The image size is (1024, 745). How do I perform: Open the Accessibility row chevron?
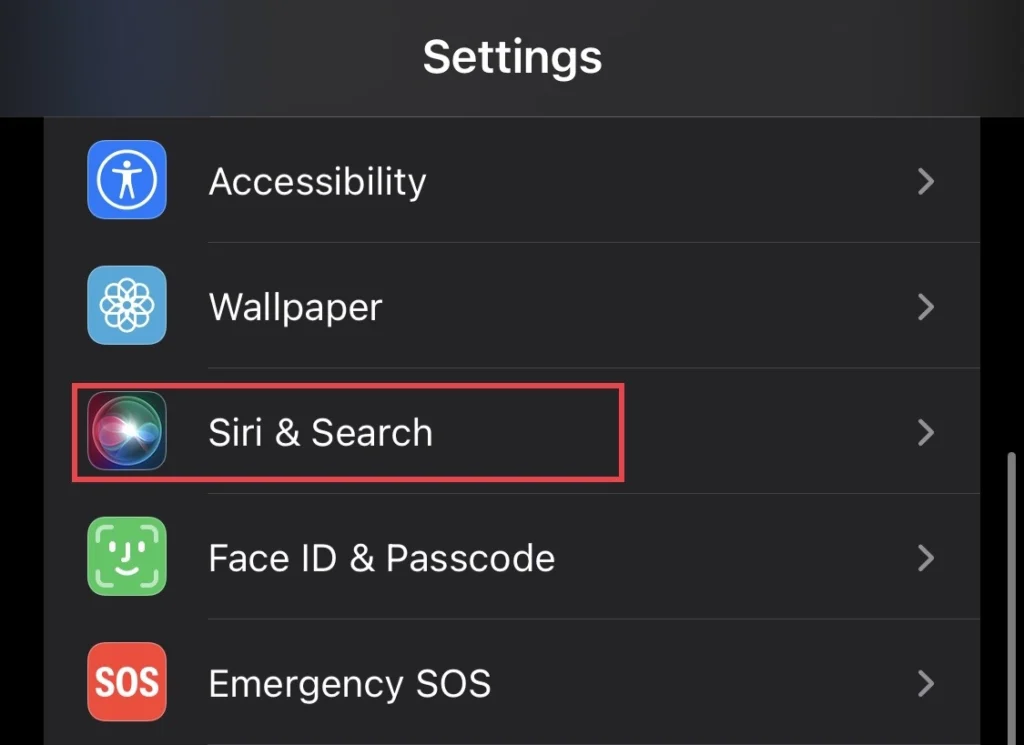click(925, 182)
